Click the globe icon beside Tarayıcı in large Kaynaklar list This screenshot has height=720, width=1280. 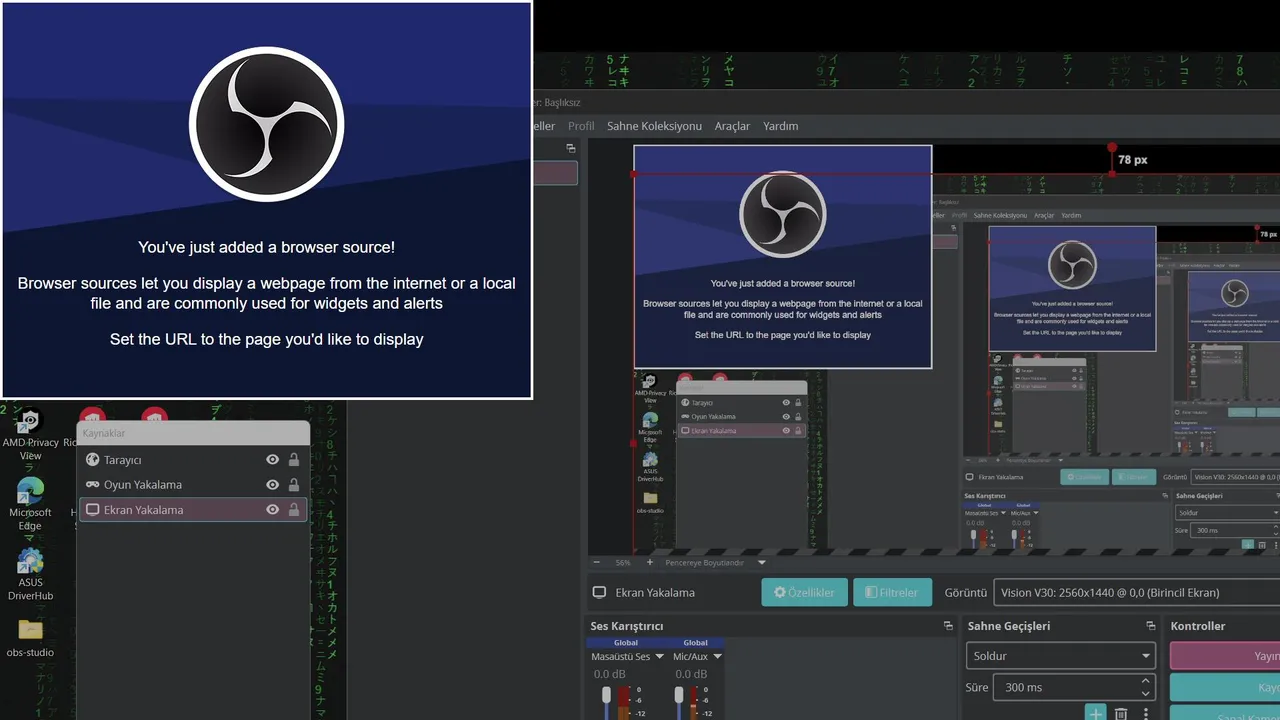pyautogui.click(x=93, y=460)
